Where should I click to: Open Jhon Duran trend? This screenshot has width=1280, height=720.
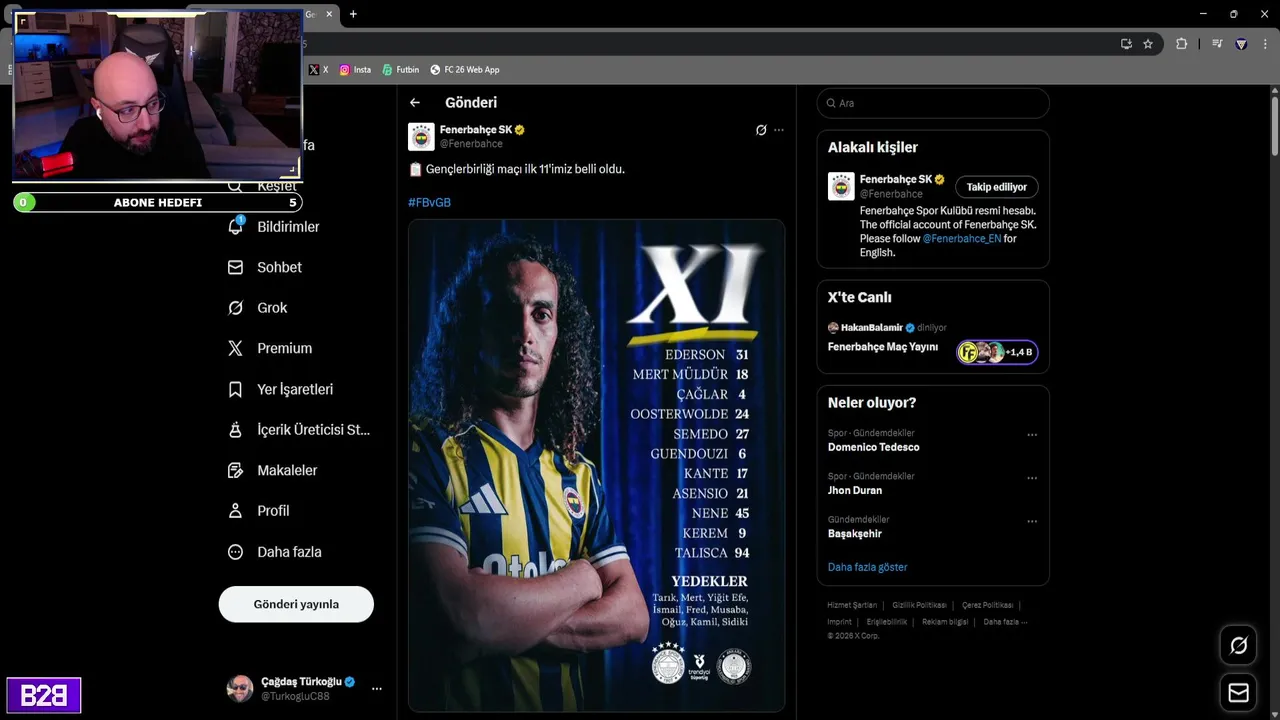click(855, 490)
